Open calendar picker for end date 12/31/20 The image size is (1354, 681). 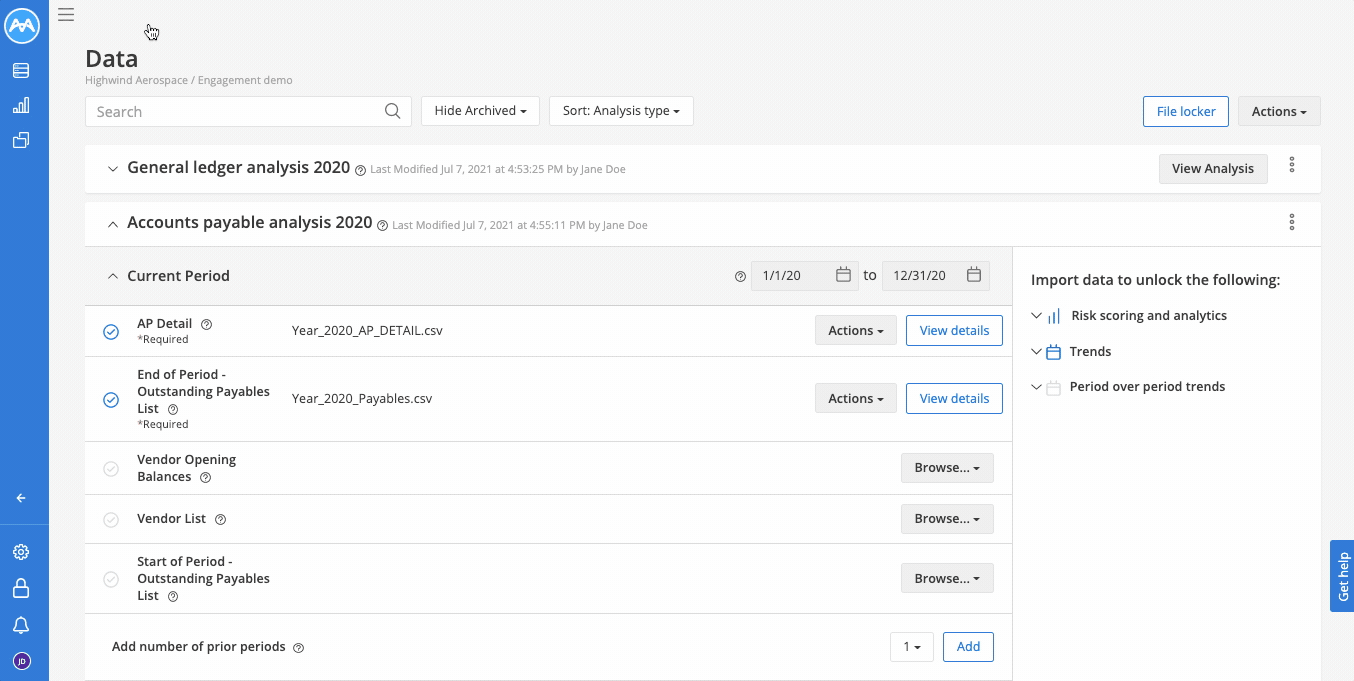(x=974, y=275)
